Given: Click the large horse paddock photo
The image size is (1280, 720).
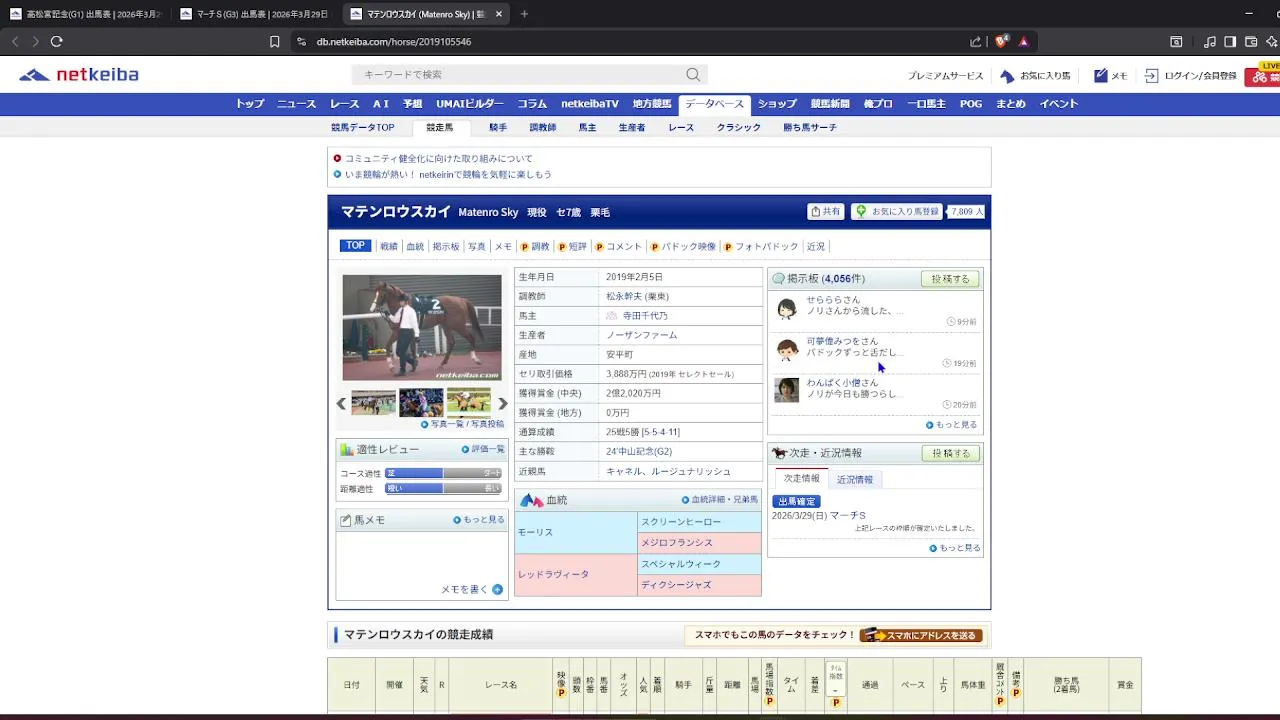Looking at the screenshot, I should [422, 328].
